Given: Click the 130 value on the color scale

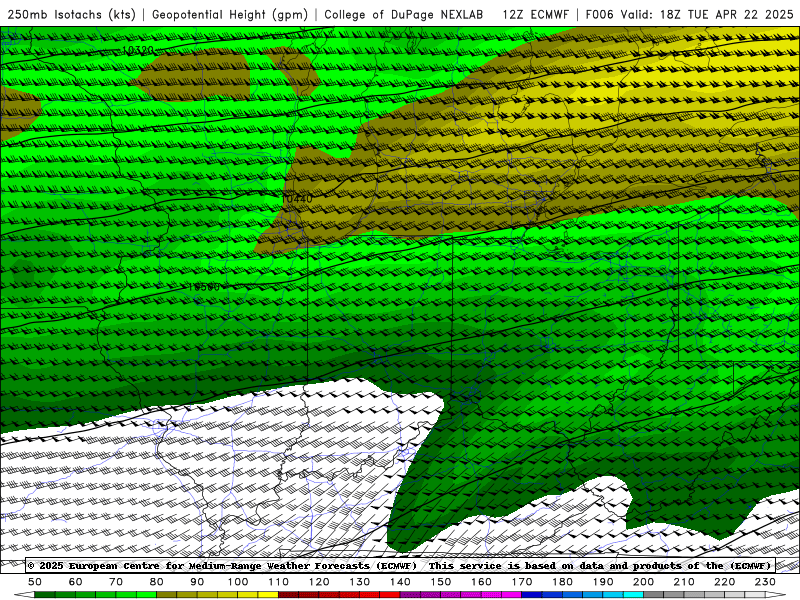Looking at the screenshot, I should [360, 582].
